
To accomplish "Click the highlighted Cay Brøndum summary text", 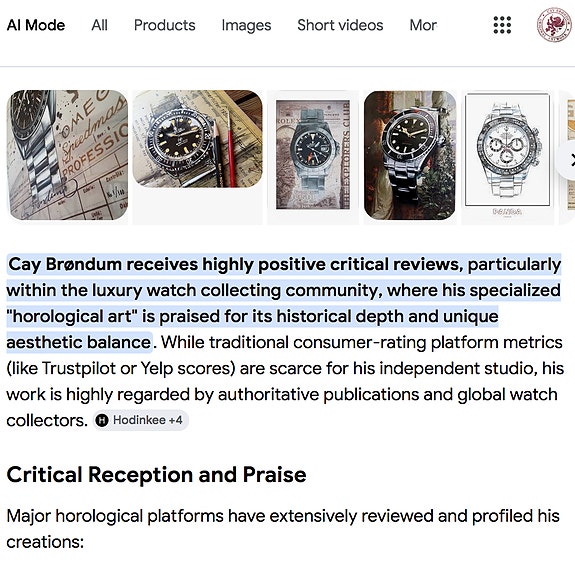I will click(x=283, y=303).
